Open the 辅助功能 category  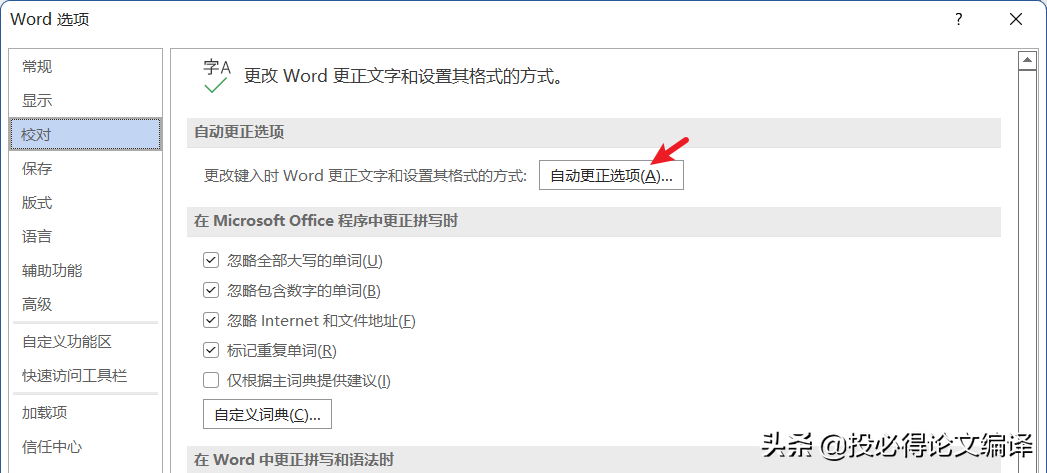(x=85, y=271)
